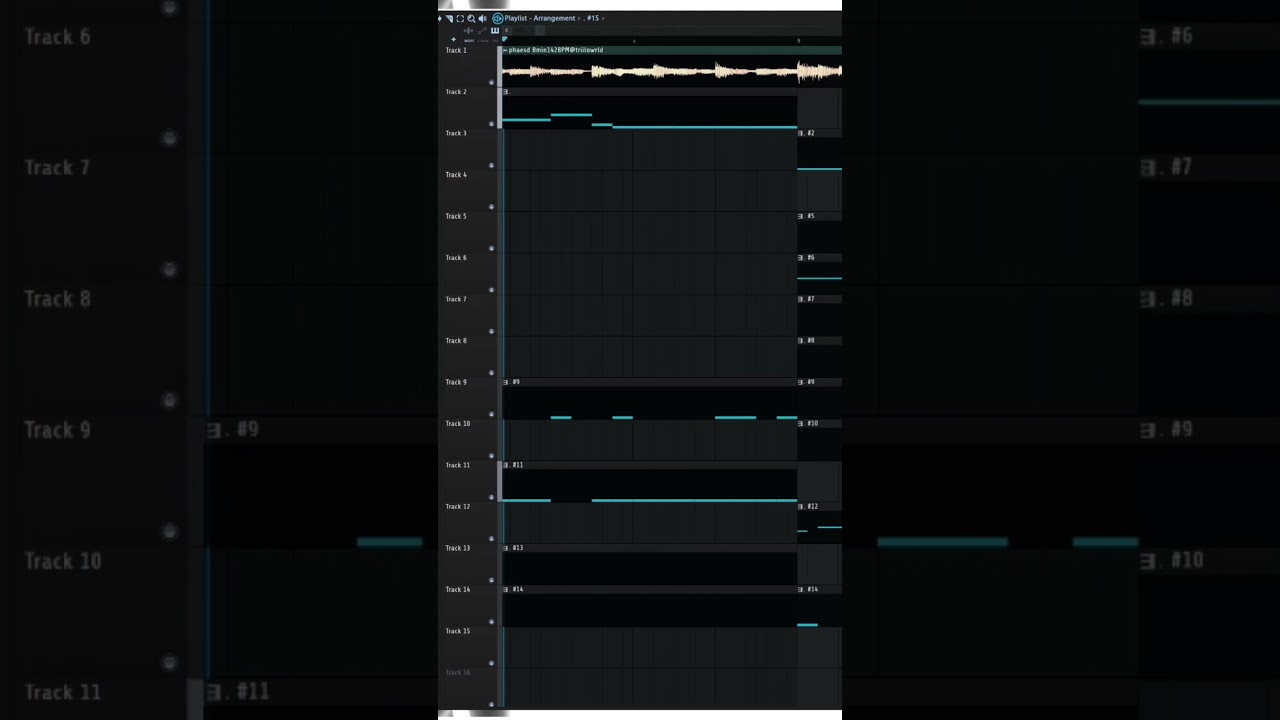This screenshot has height=720, width=1280.
Task: Click the speaker playback tool icon
Action: pyautogui.click(x=482, y=18)
